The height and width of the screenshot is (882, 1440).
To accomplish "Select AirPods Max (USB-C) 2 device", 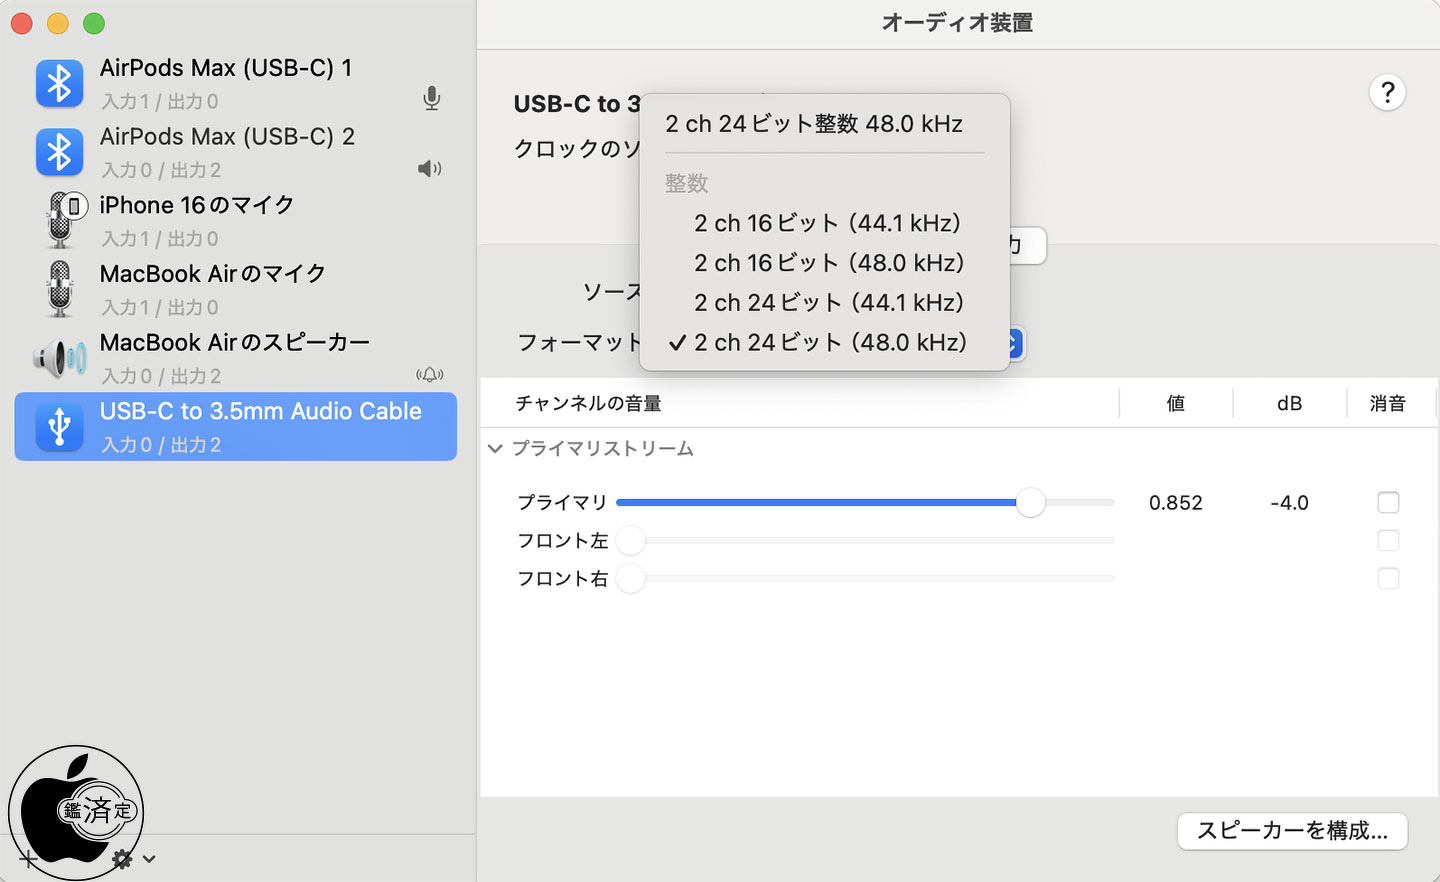I will tap(236, 152).
